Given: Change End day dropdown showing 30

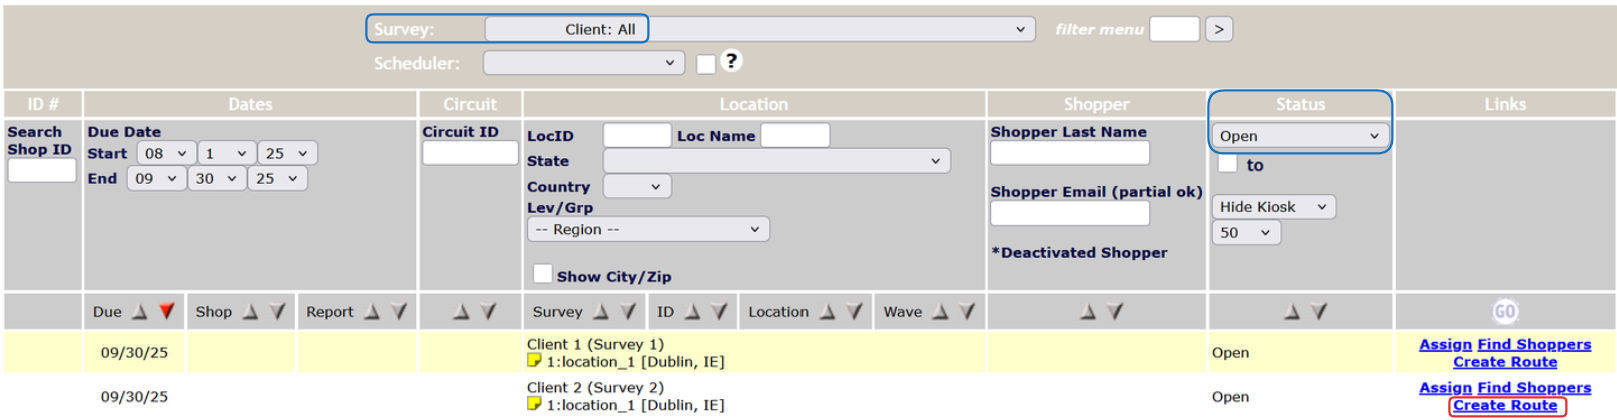Looking at the screenshot, I should [x=216, y=178].
